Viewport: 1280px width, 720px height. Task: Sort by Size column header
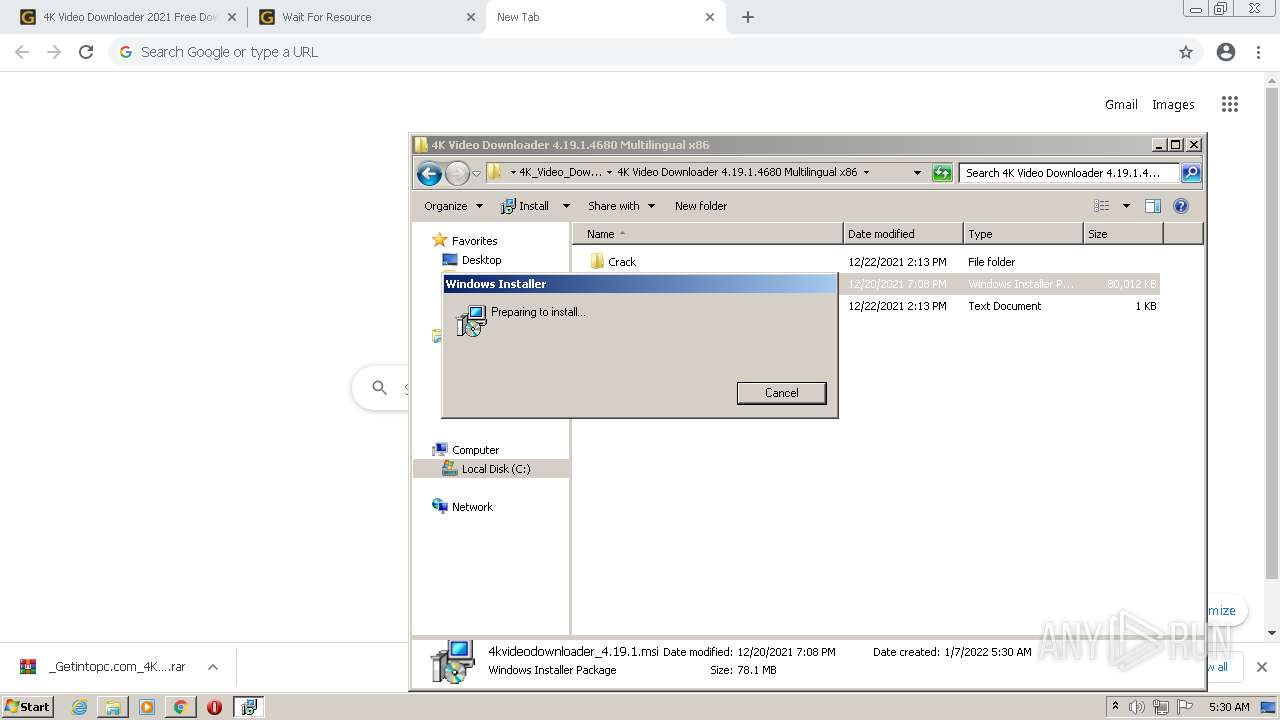tap(1123, 234)
